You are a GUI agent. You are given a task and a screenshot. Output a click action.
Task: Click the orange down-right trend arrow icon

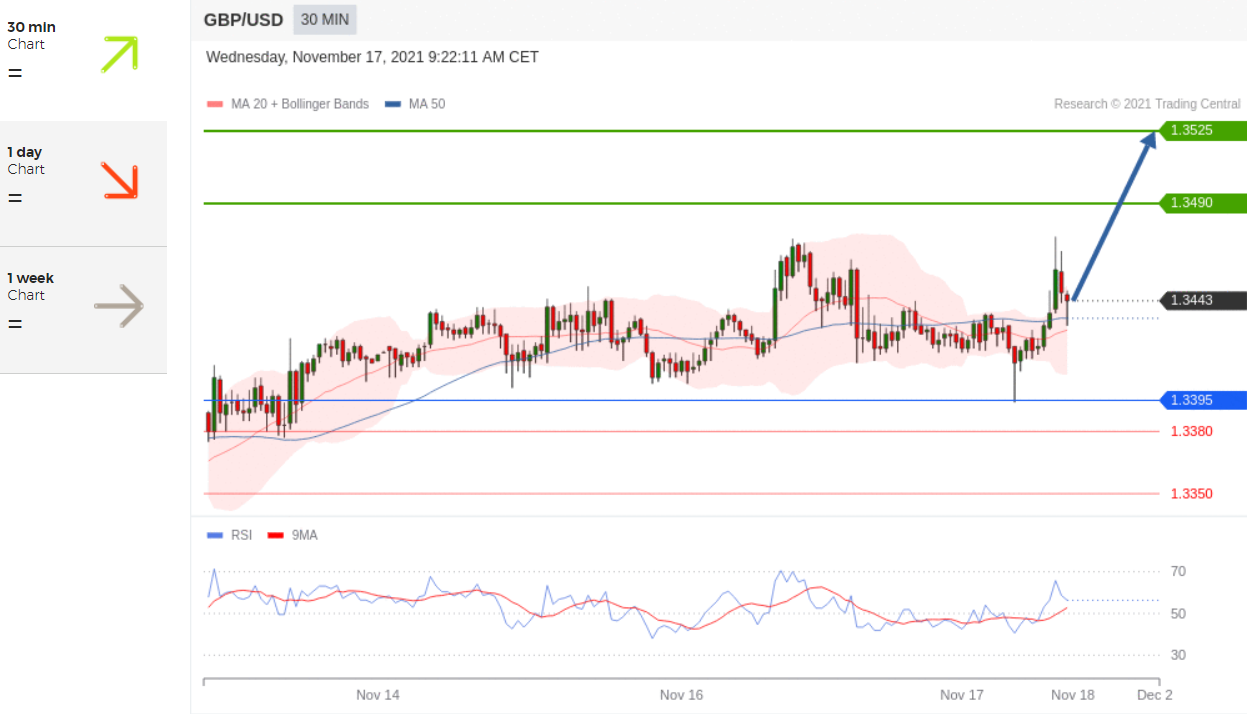tap(119, 180)
